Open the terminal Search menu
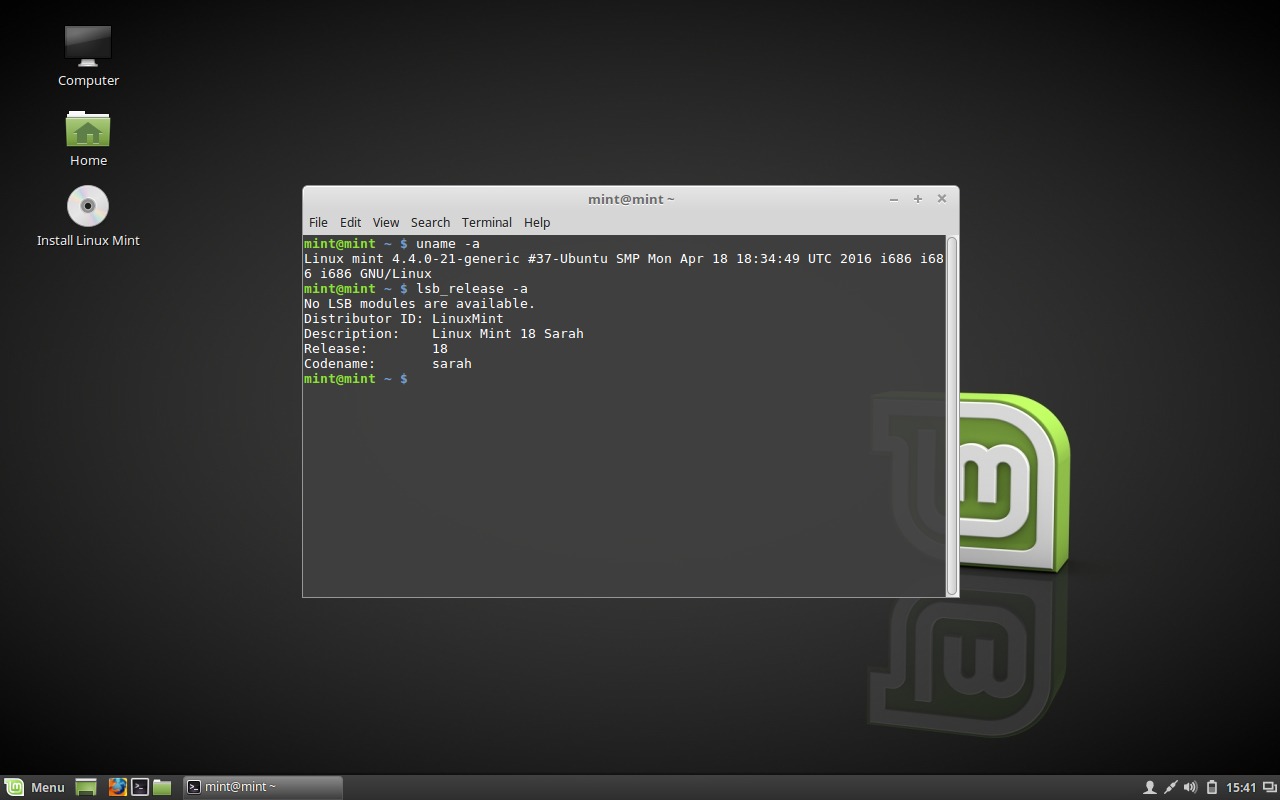1280x800 pixels. click(430, 222)
